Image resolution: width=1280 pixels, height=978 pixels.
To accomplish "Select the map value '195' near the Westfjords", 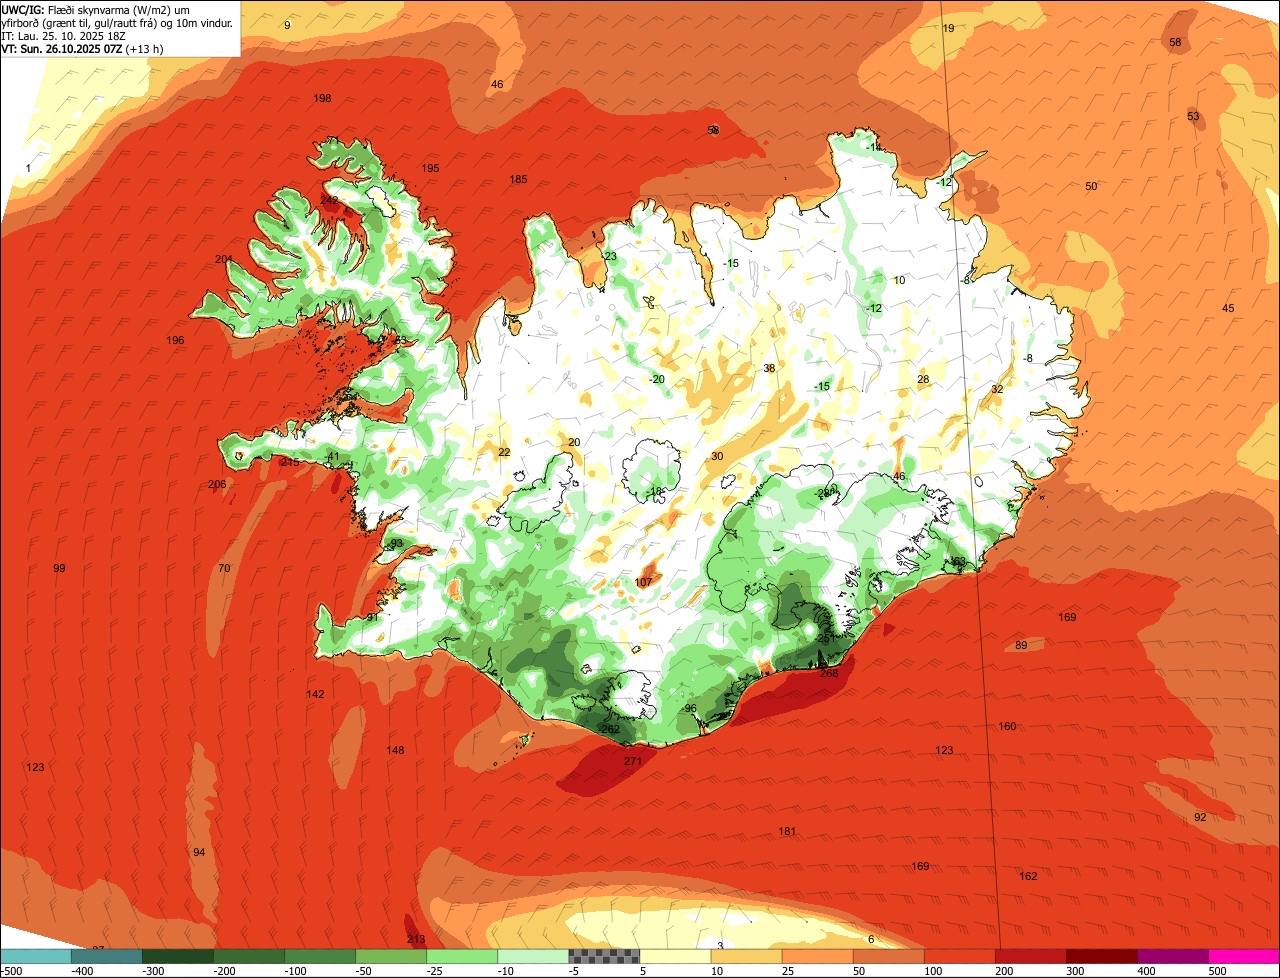I will tap(430, 168).
